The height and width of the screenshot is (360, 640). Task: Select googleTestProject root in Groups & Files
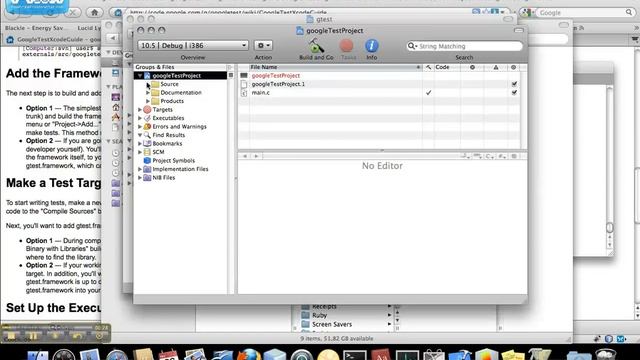(x=176, y=76)
